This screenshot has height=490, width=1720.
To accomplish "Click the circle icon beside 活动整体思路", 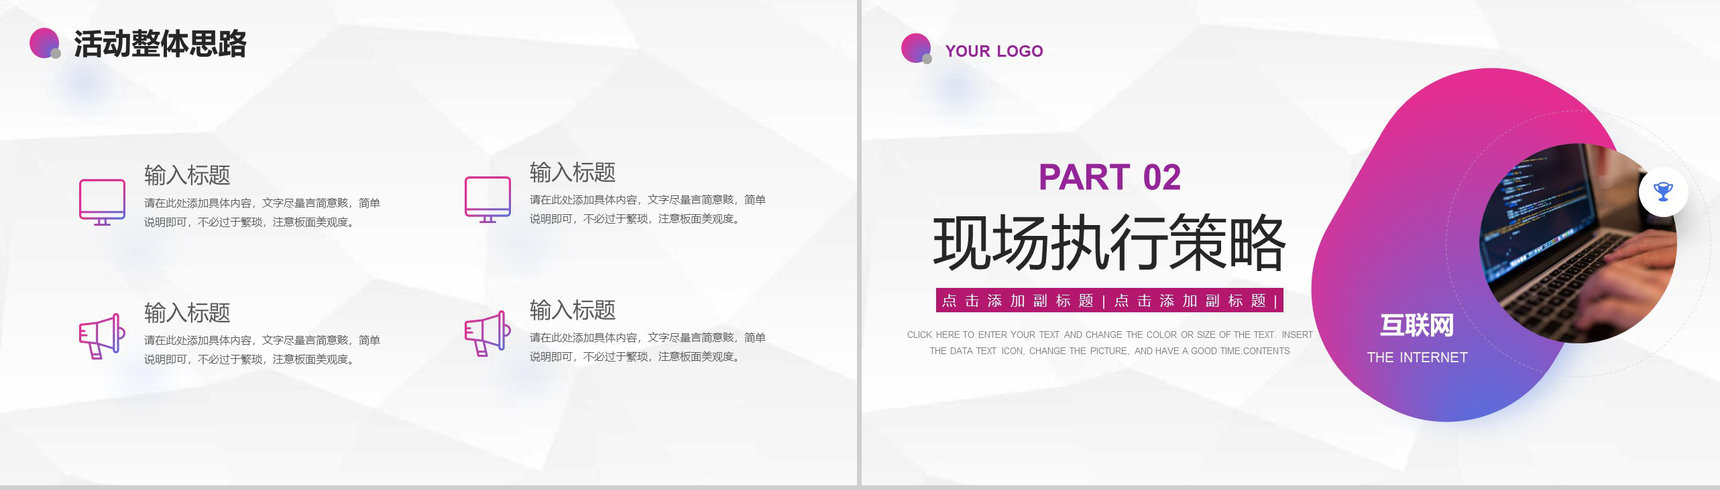I will (x=45, y=43).
